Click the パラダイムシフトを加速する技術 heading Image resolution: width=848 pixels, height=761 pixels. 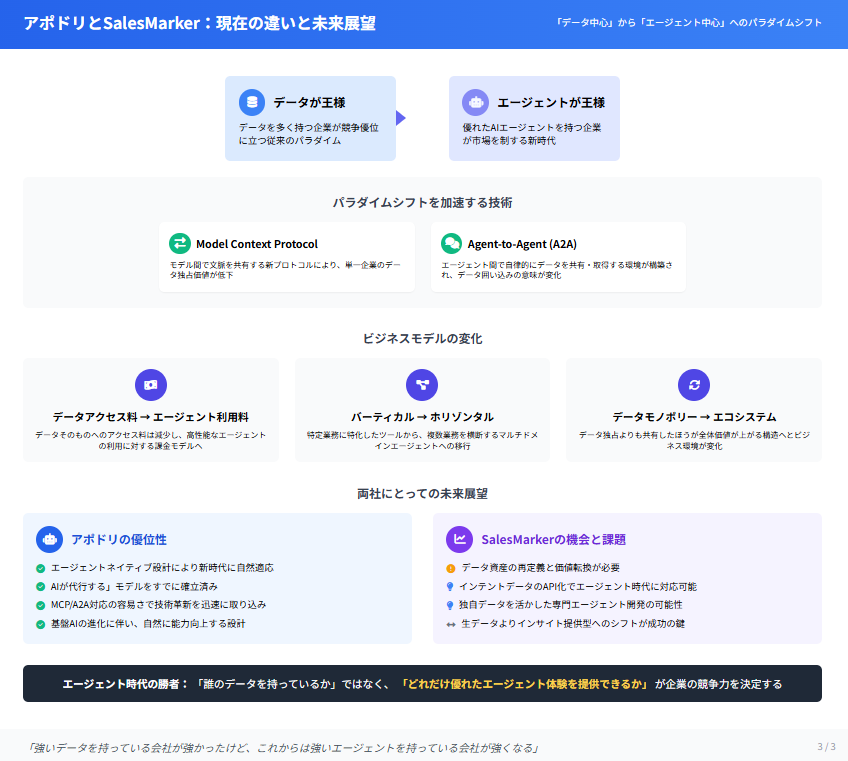point(422,202)
